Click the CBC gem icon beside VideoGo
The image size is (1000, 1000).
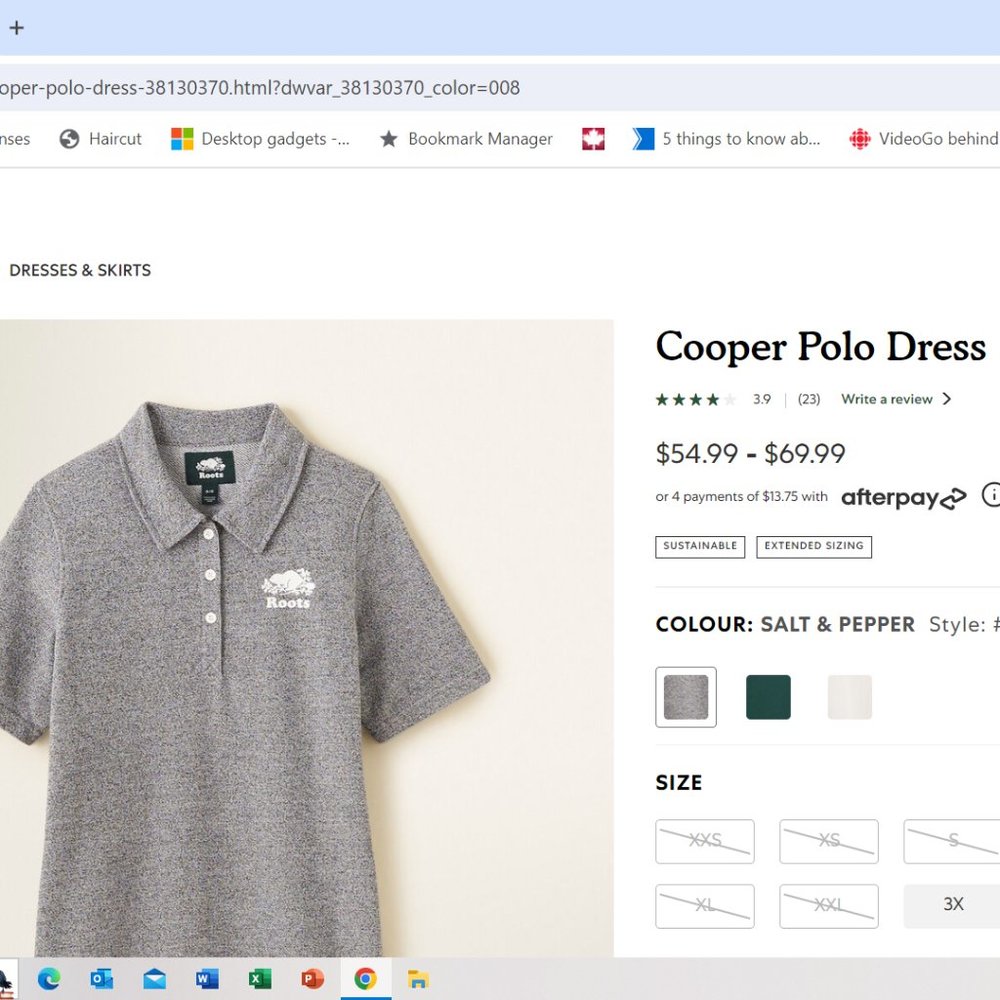point(860,139)
